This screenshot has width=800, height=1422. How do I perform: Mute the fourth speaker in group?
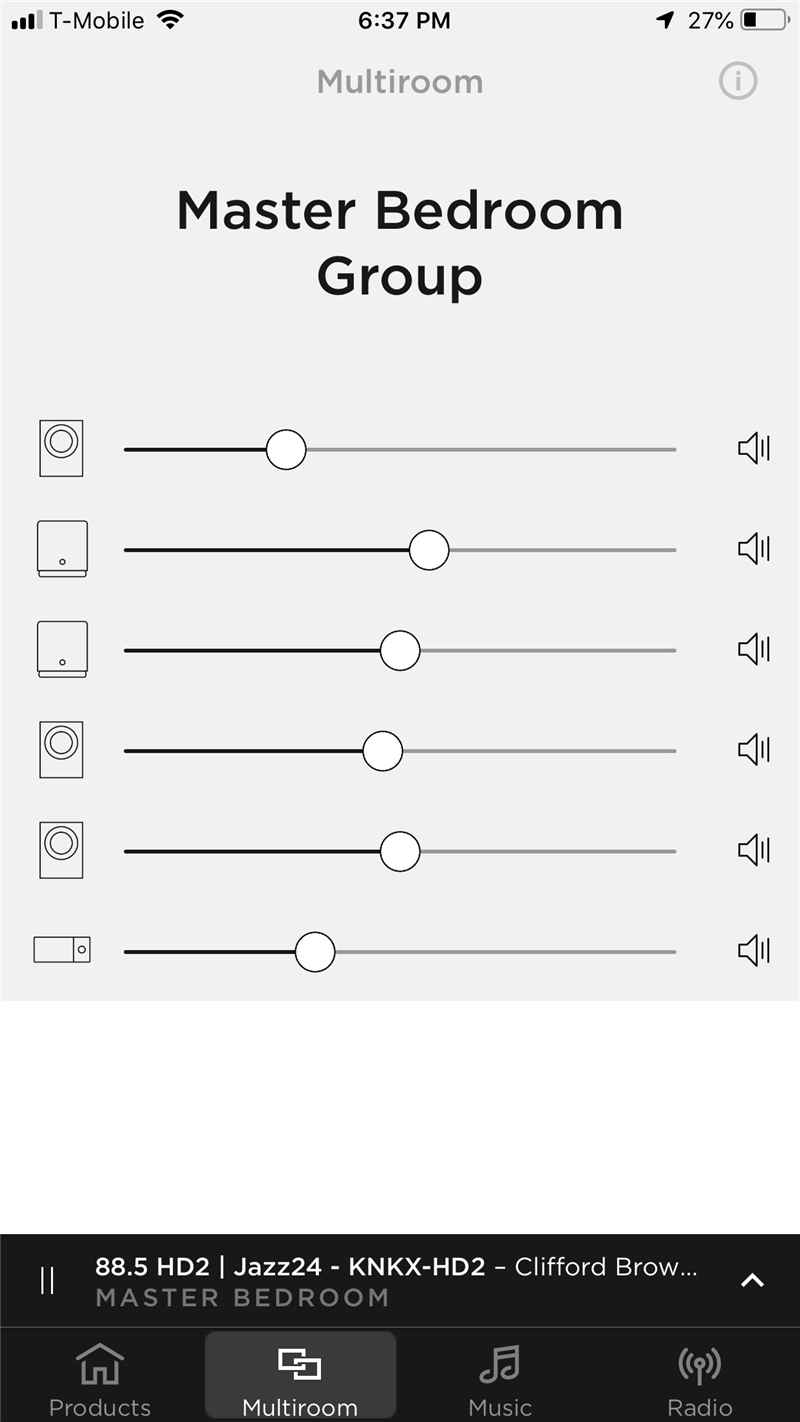753,749
